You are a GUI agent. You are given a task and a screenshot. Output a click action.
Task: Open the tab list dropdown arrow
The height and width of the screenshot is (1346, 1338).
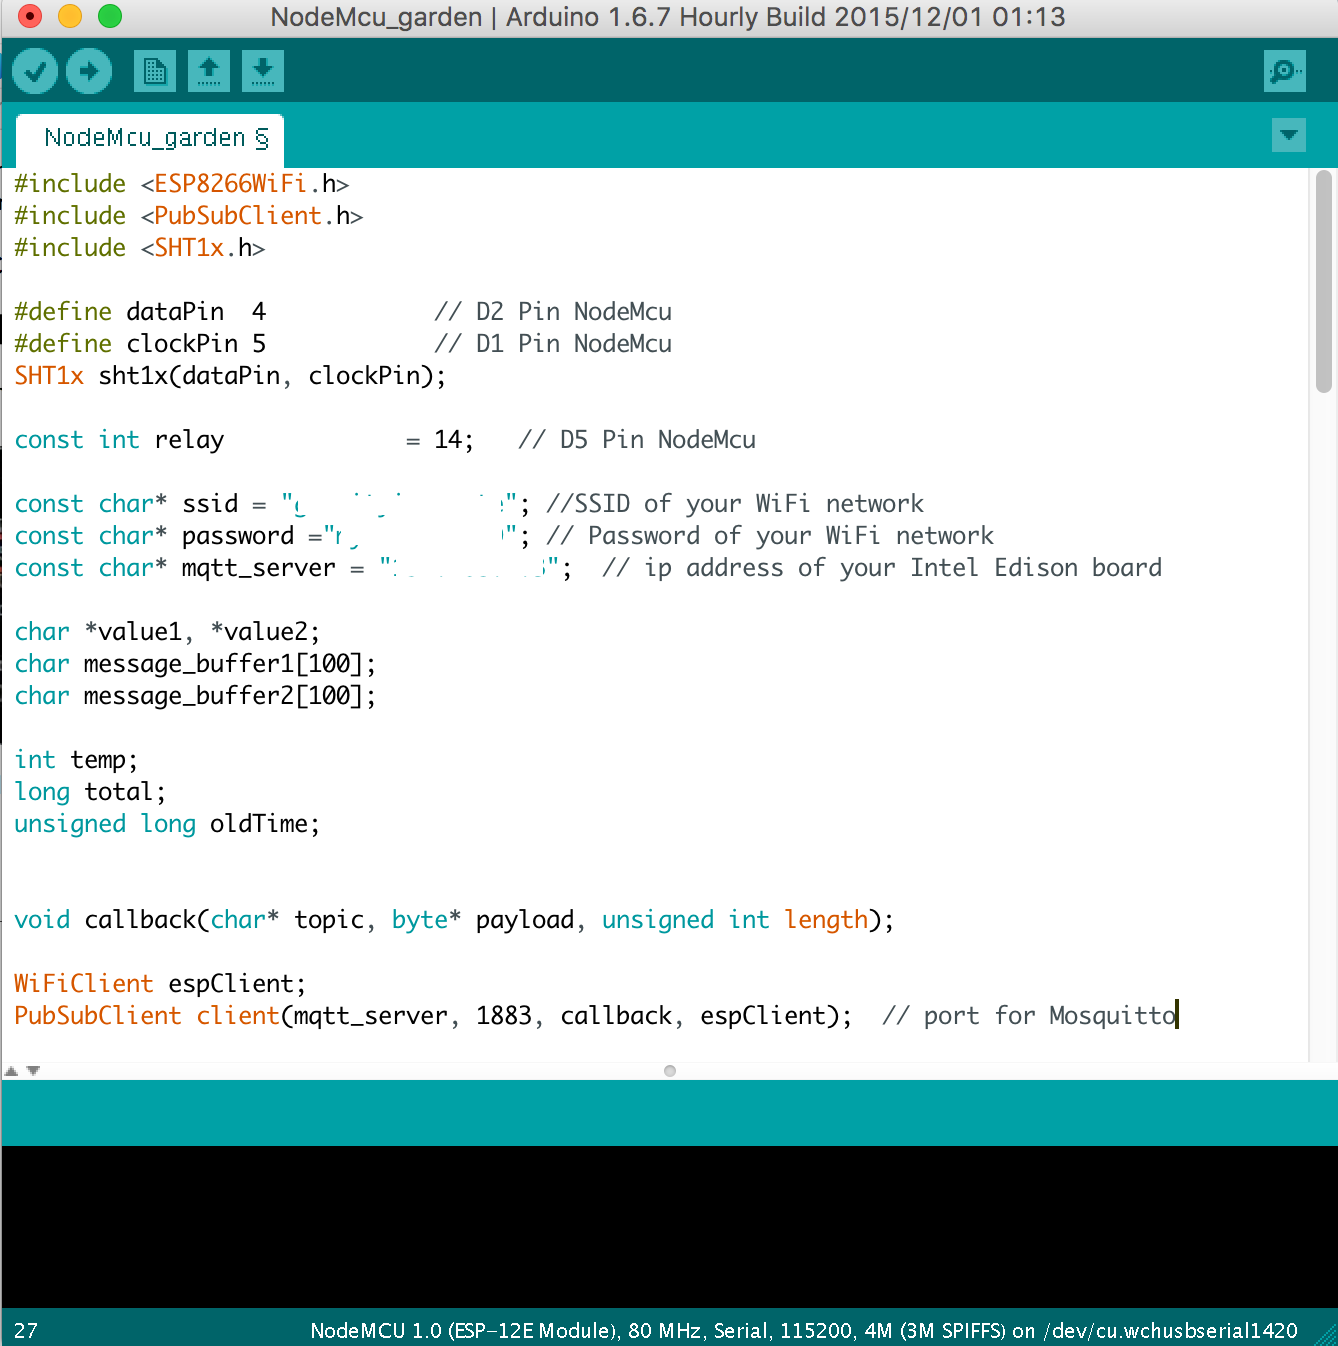click(x=1289, y=134)
